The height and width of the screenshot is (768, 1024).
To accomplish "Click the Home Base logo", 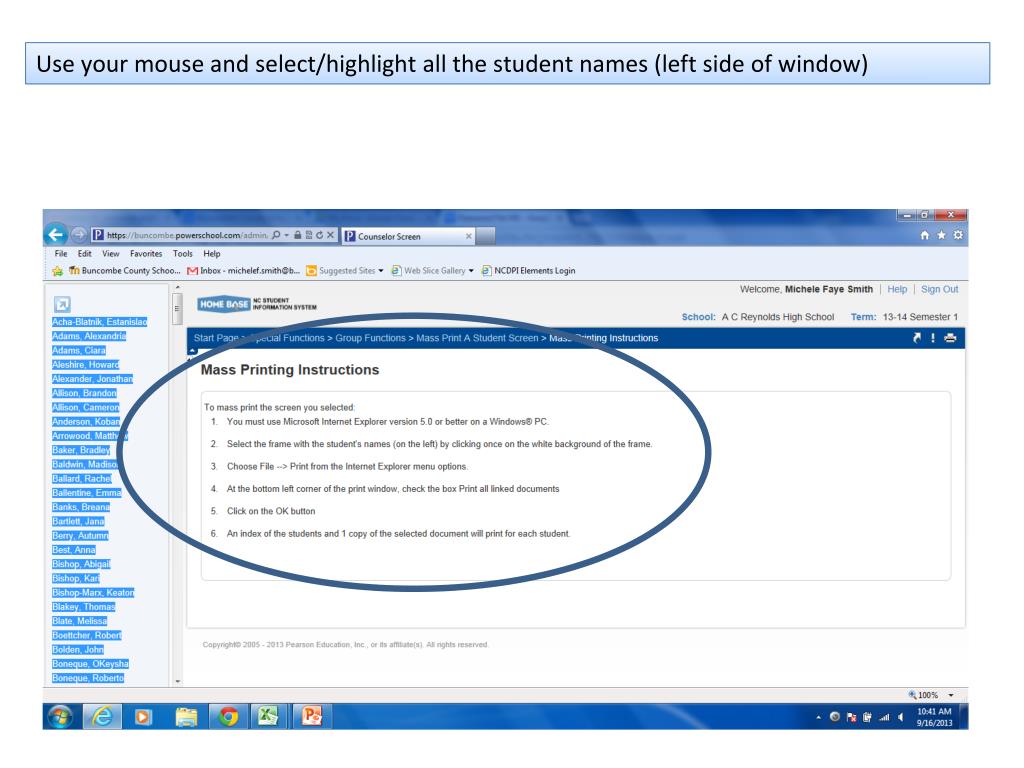I will coord(223,304).
